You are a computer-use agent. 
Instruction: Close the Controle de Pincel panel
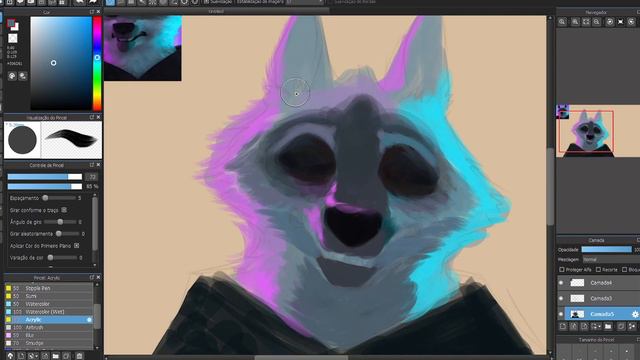[x=98, y=165]
